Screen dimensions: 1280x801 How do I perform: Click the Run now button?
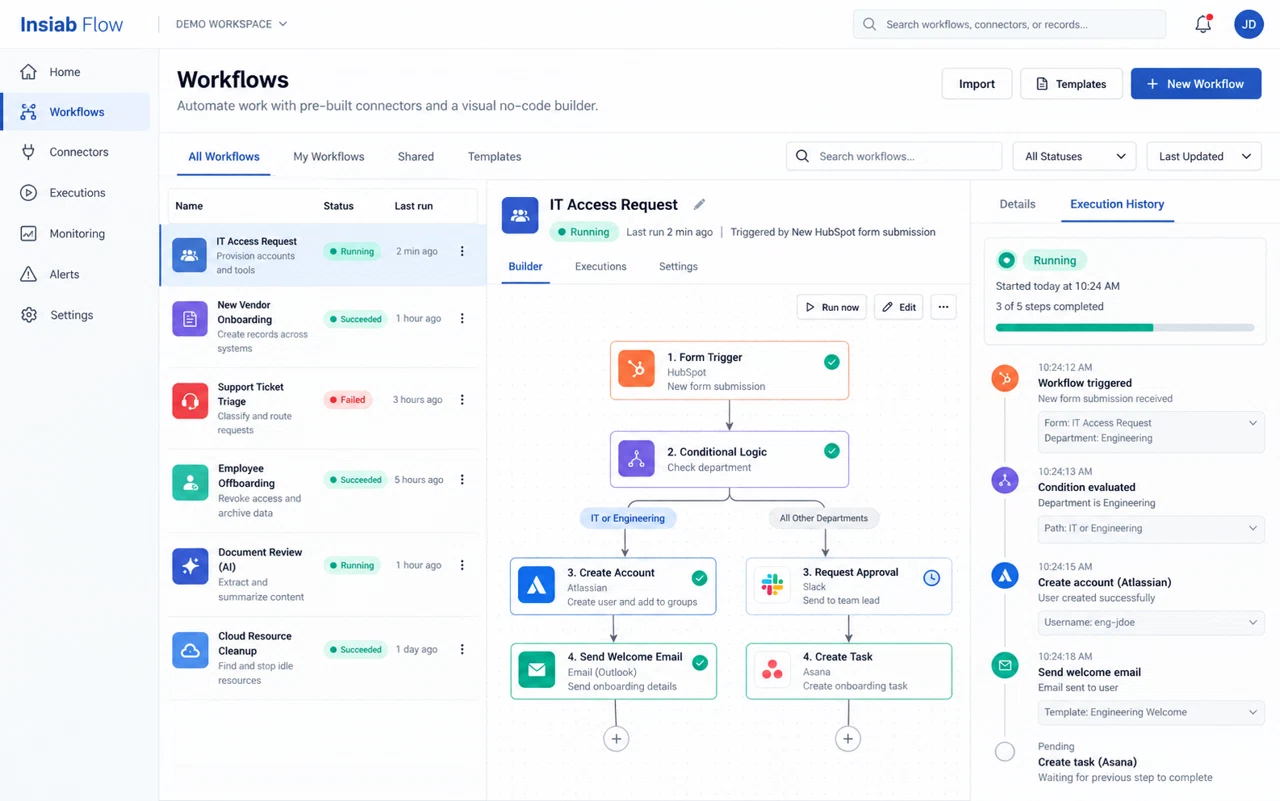[832, 307]
